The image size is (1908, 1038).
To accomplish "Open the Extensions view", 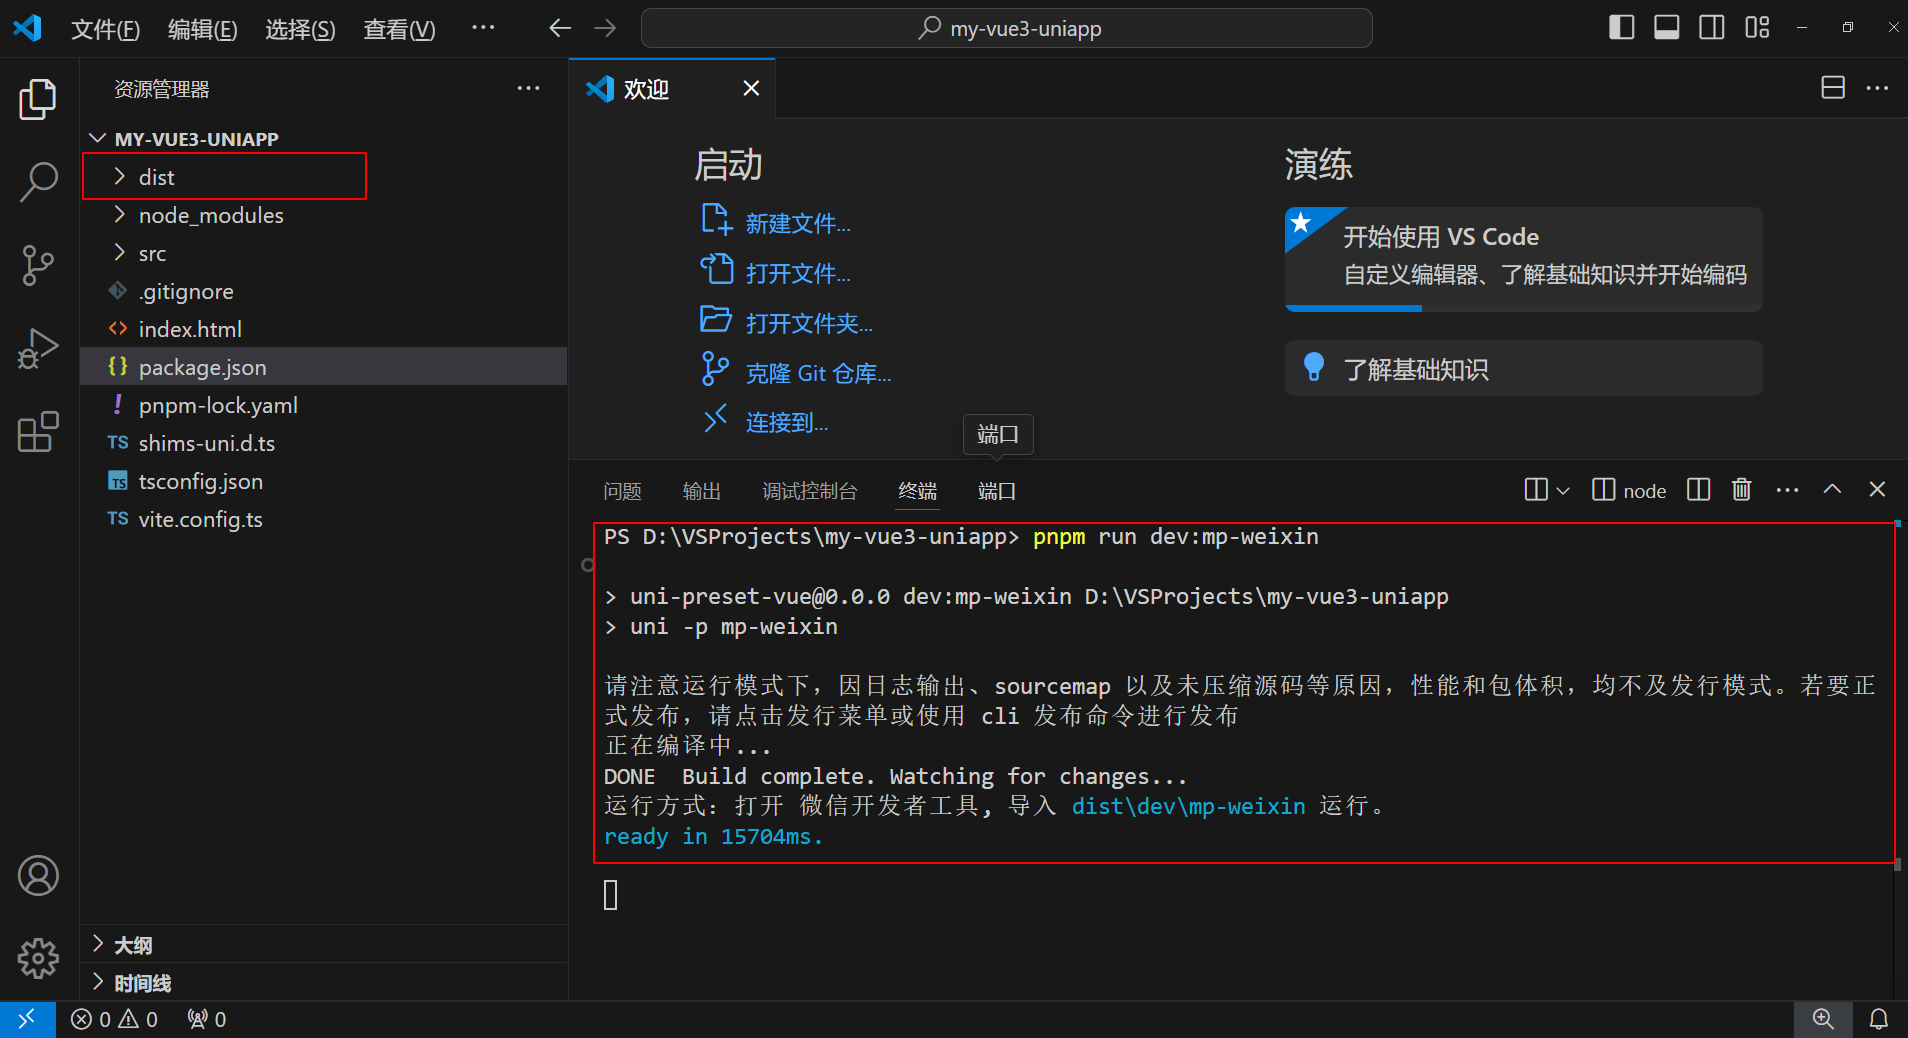I will point(37,432).
